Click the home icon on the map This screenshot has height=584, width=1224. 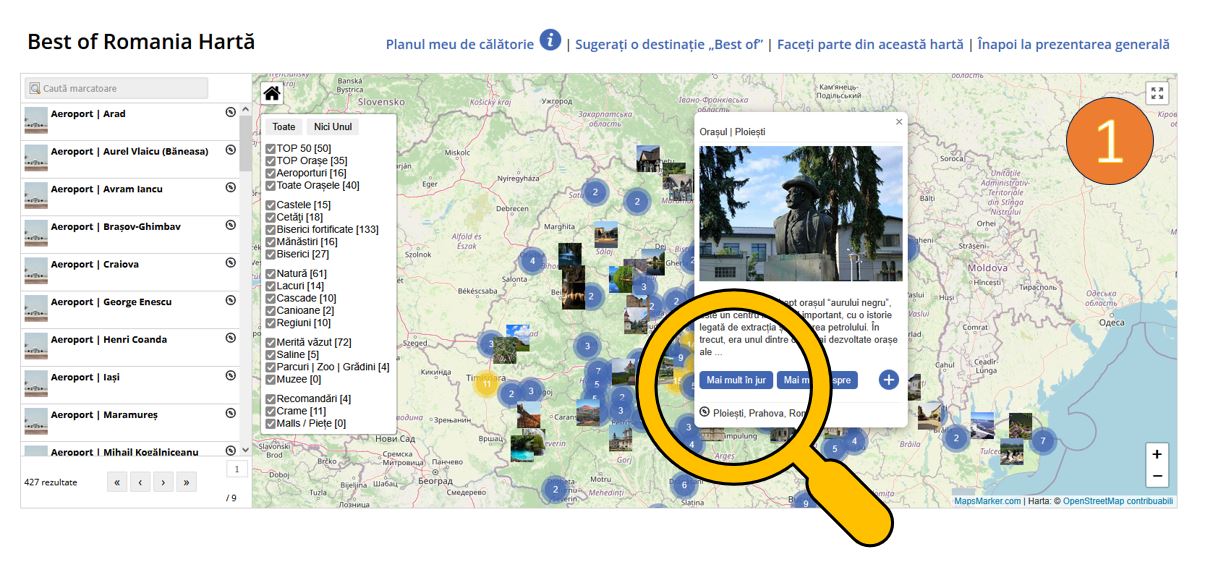(x=271, y=94)
